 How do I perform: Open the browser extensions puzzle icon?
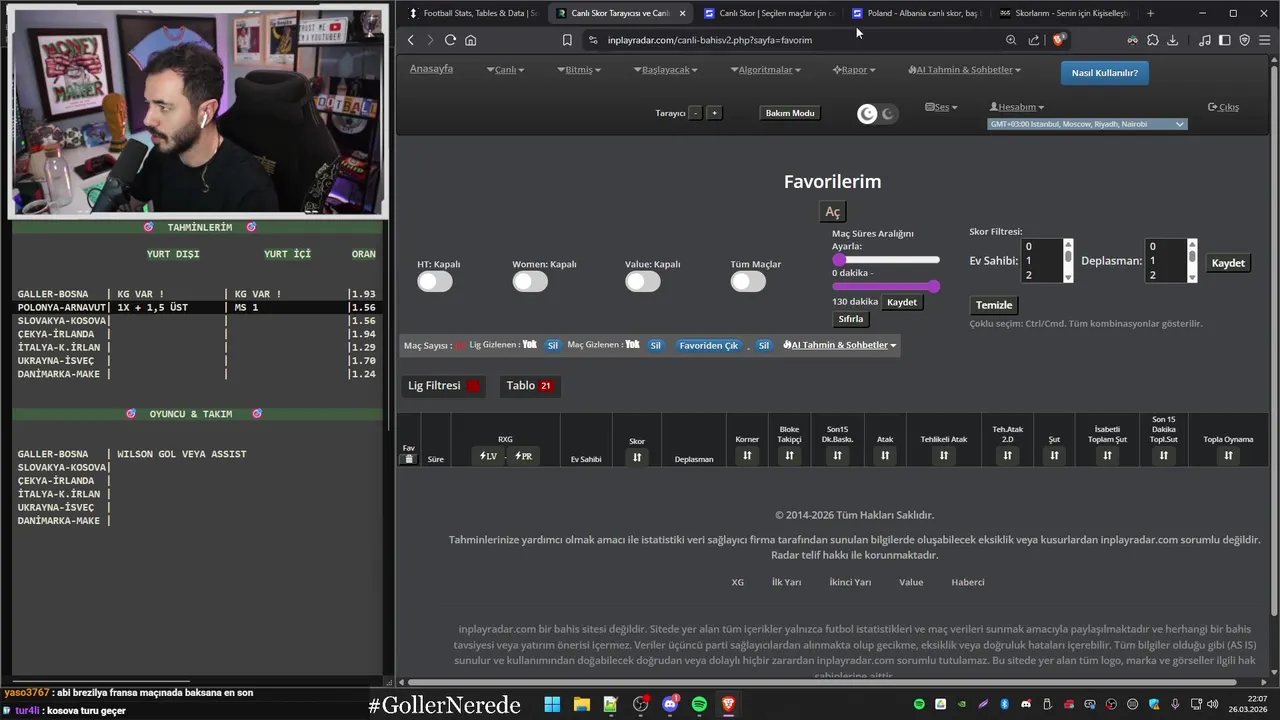click(1153, 40)
